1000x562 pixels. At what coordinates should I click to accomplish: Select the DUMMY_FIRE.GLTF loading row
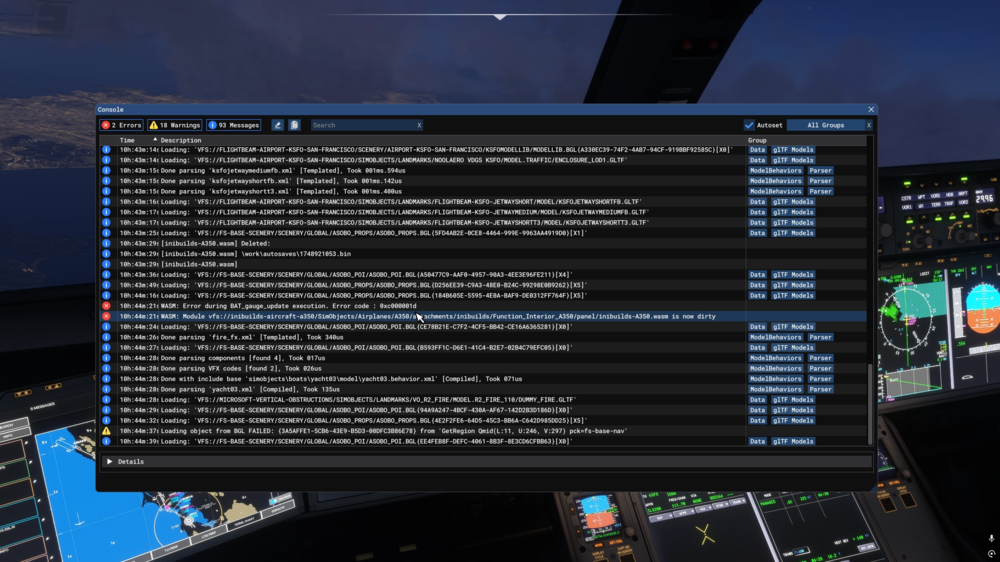[x=483, y=399]
